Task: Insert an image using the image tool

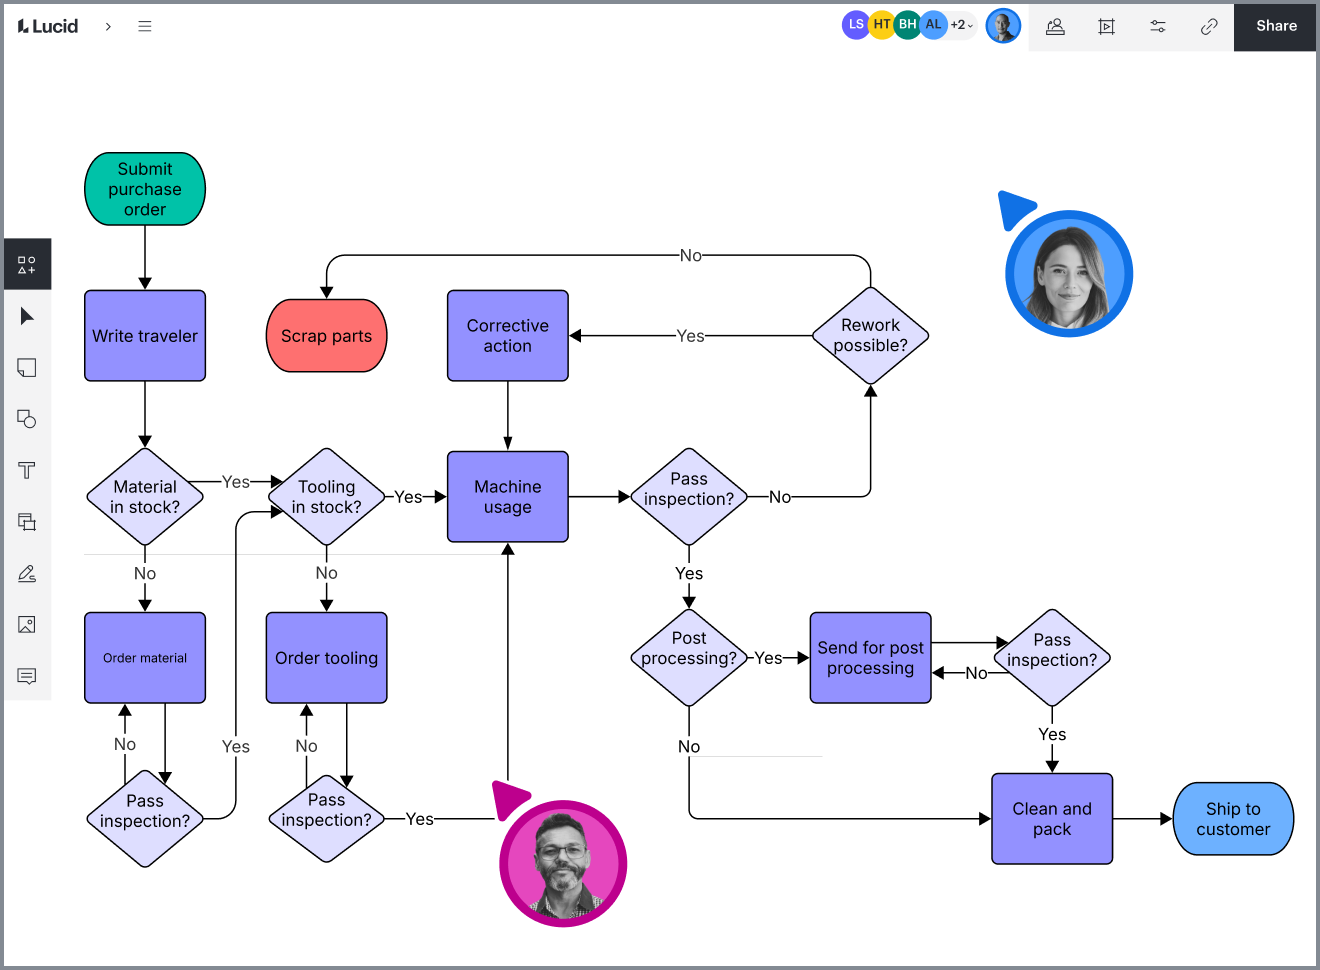Action: 27,625
